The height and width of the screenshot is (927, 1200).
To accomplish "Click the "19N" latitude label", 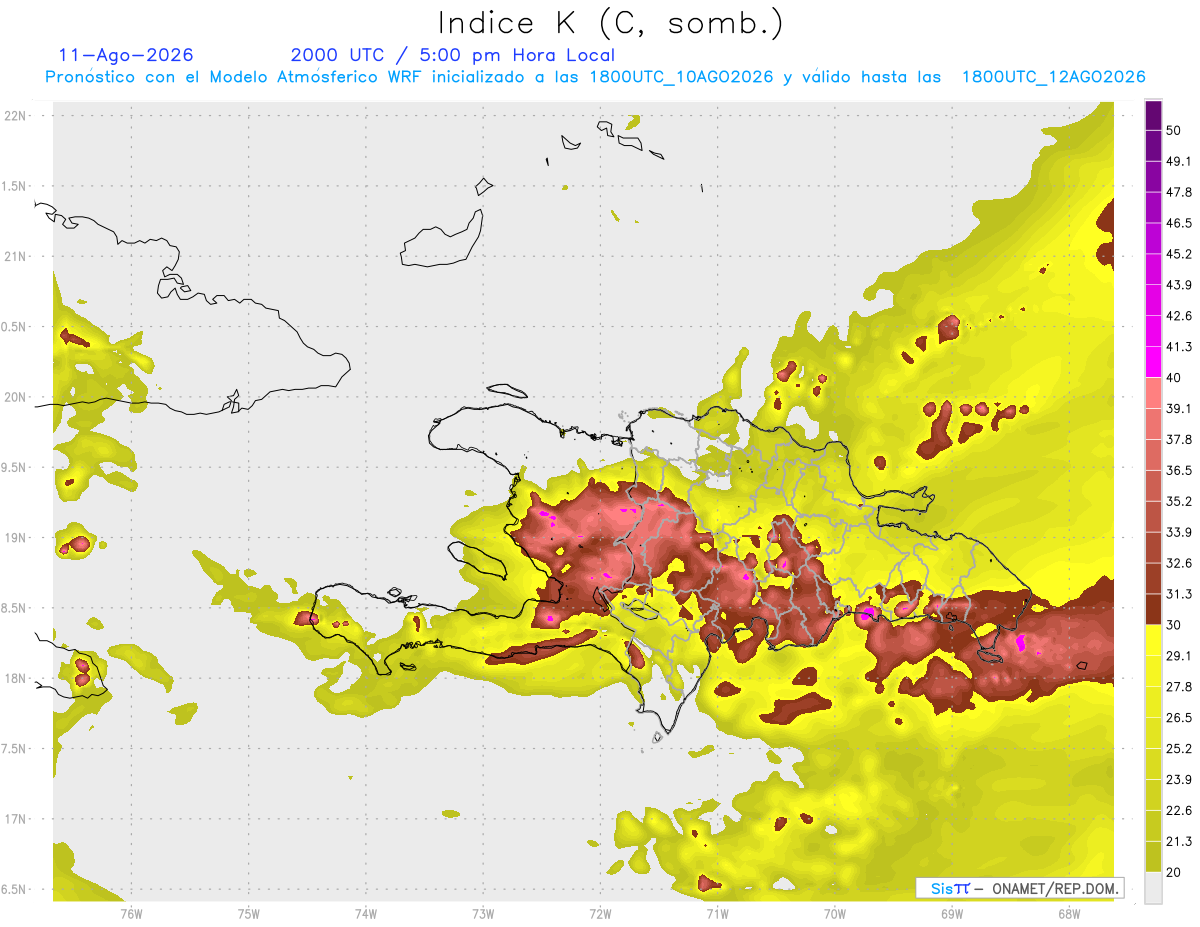I will click(16, 538).
